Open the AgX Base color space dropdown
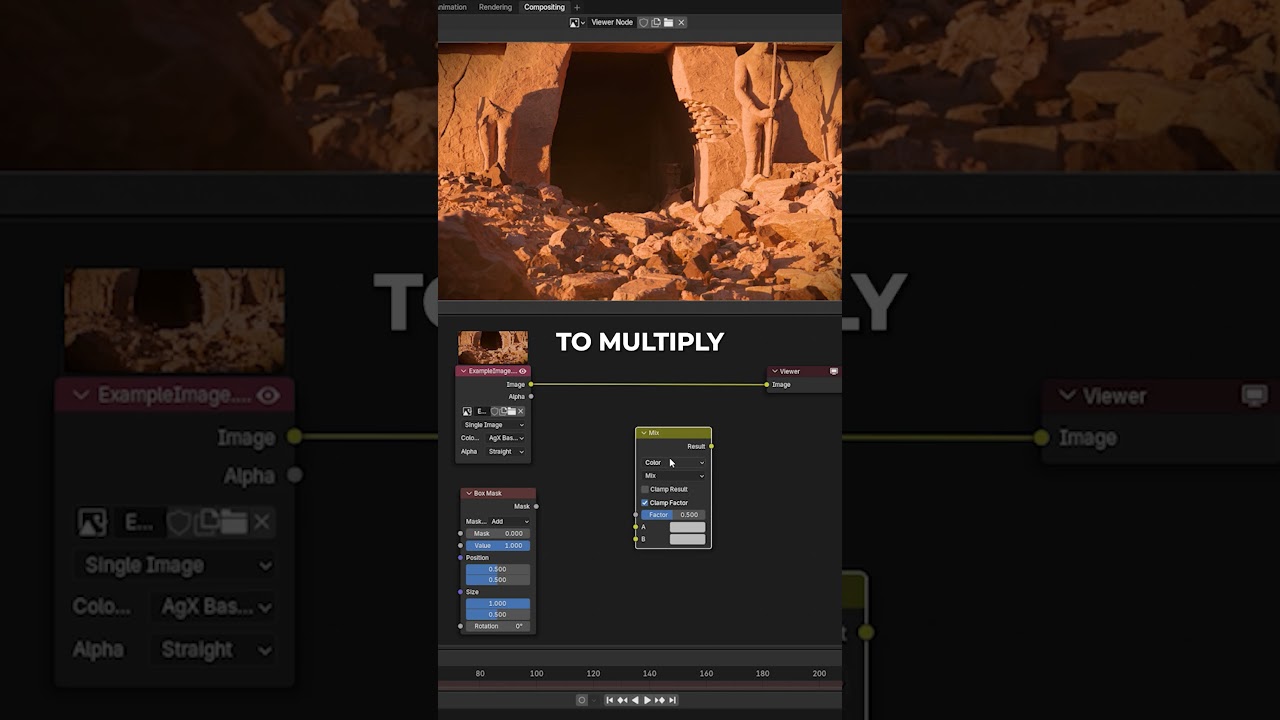 click(x=506, y=438)
